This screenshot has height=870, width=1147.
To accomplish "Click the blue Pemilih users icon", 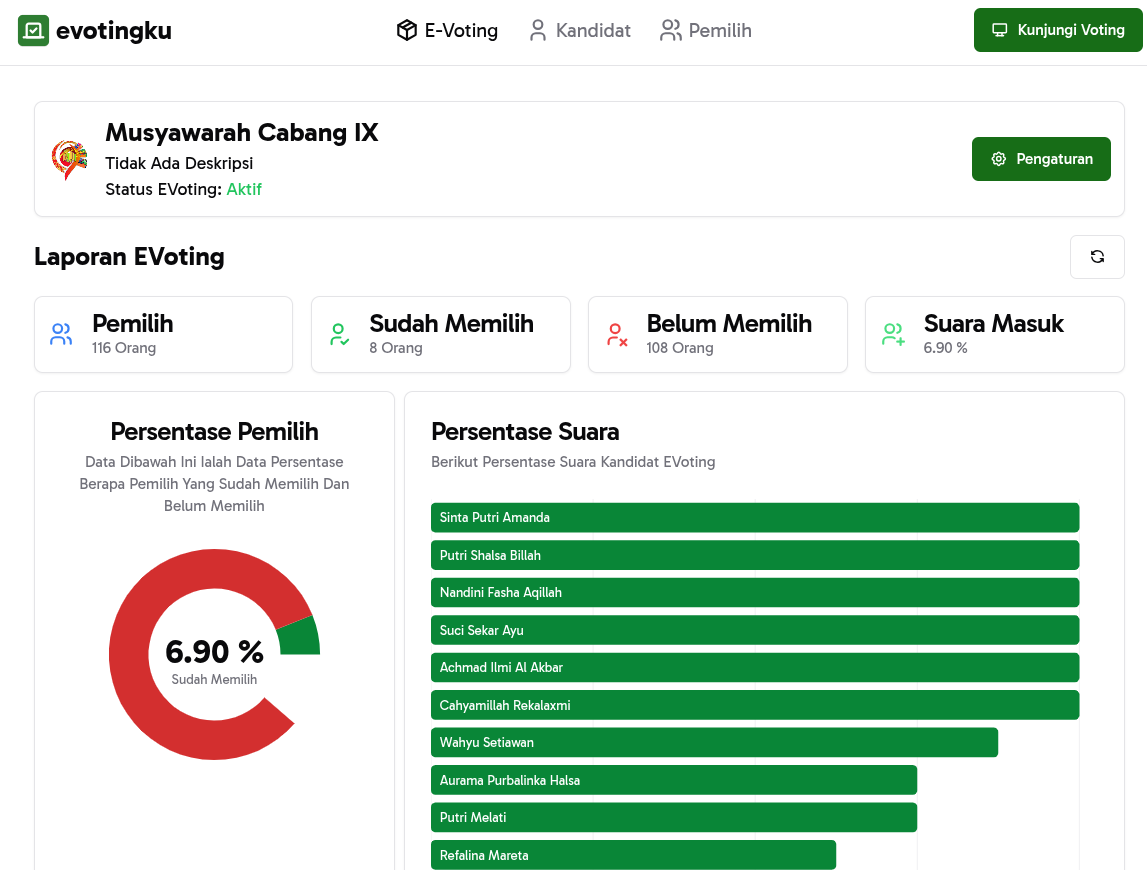I will point(61,334).
